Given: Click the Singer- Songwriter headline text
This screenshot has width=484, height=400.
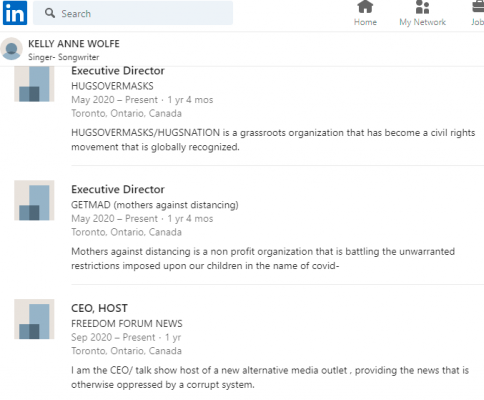Looking at the screenshot, I should 63,57.
